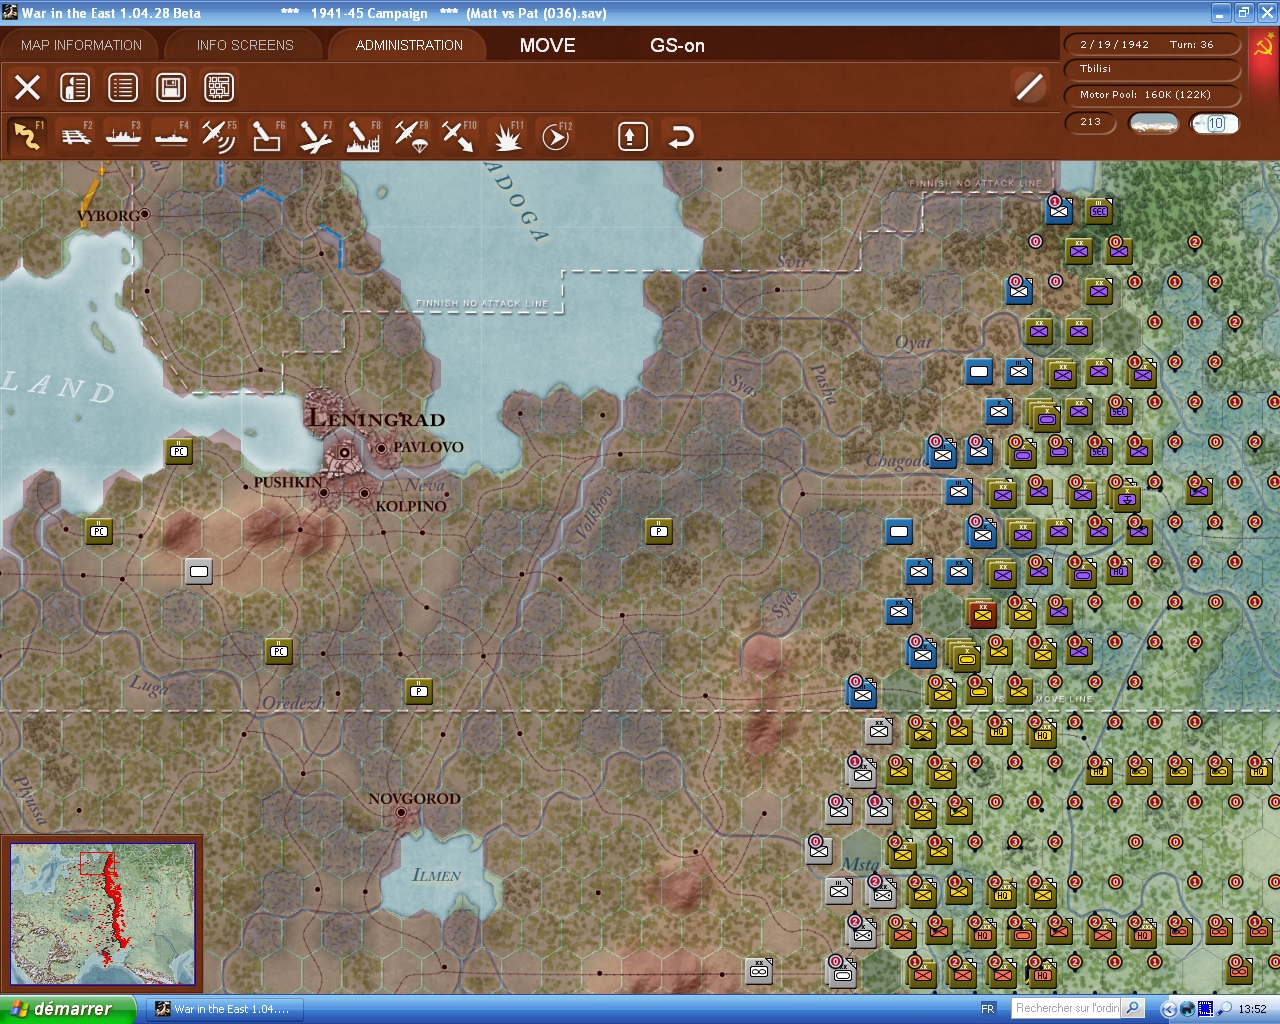This screenshot has width=1280, height=1024.
Task: Choose the F6 bomb unit mode
Action: click(267, 136)
